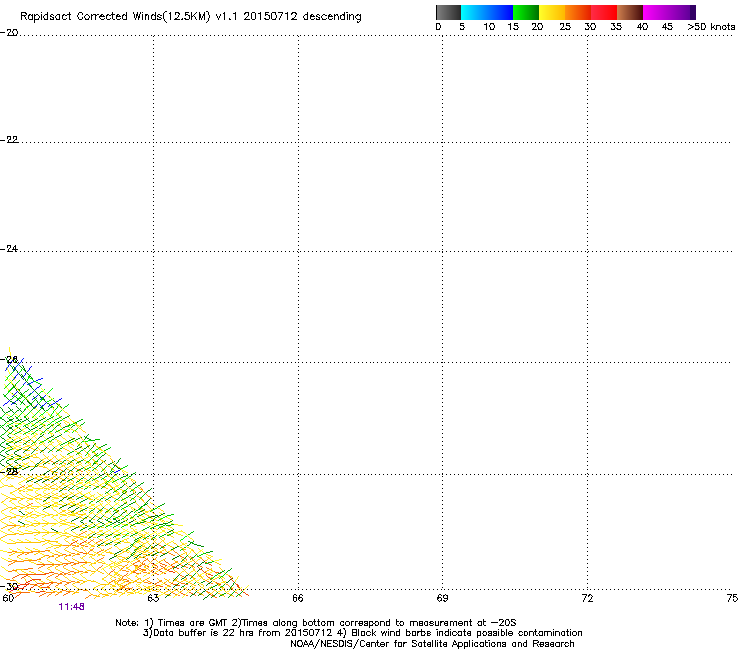Click the longitude label 66

[298, 599]
